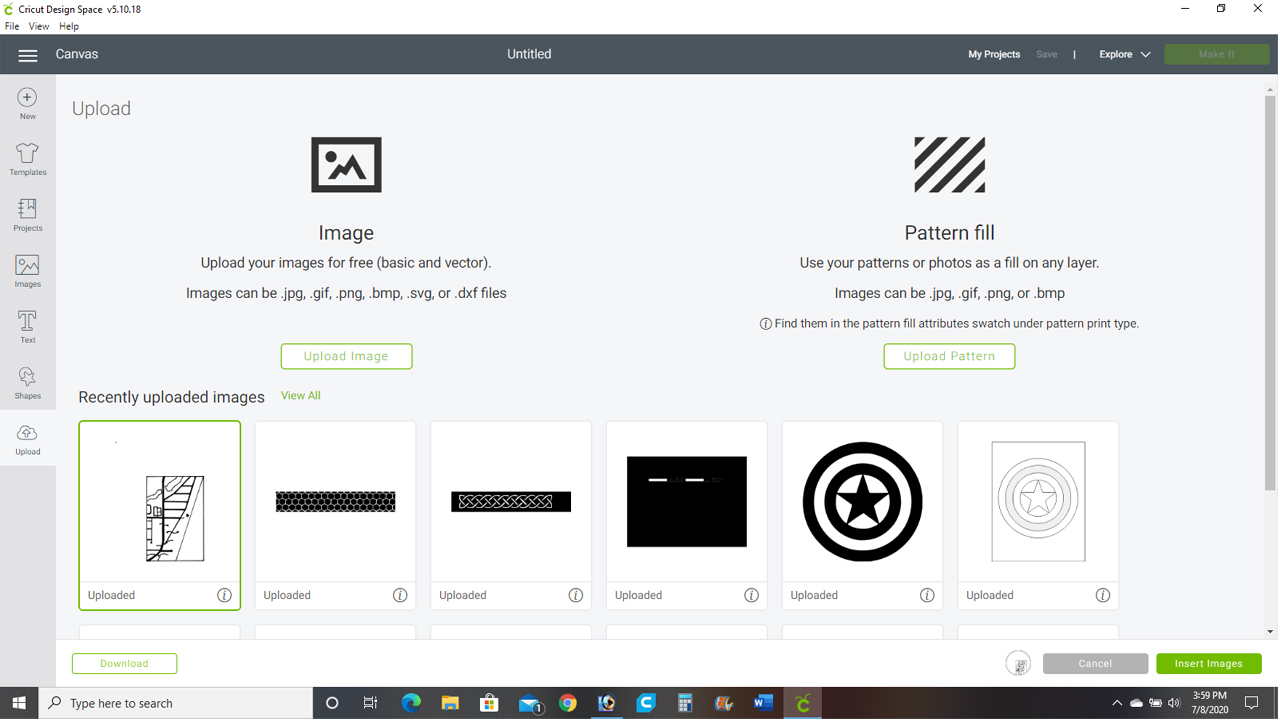Select the outlined star shield thumbnail
Viewport: 1280px width, 720px height.
(1038, 502)
